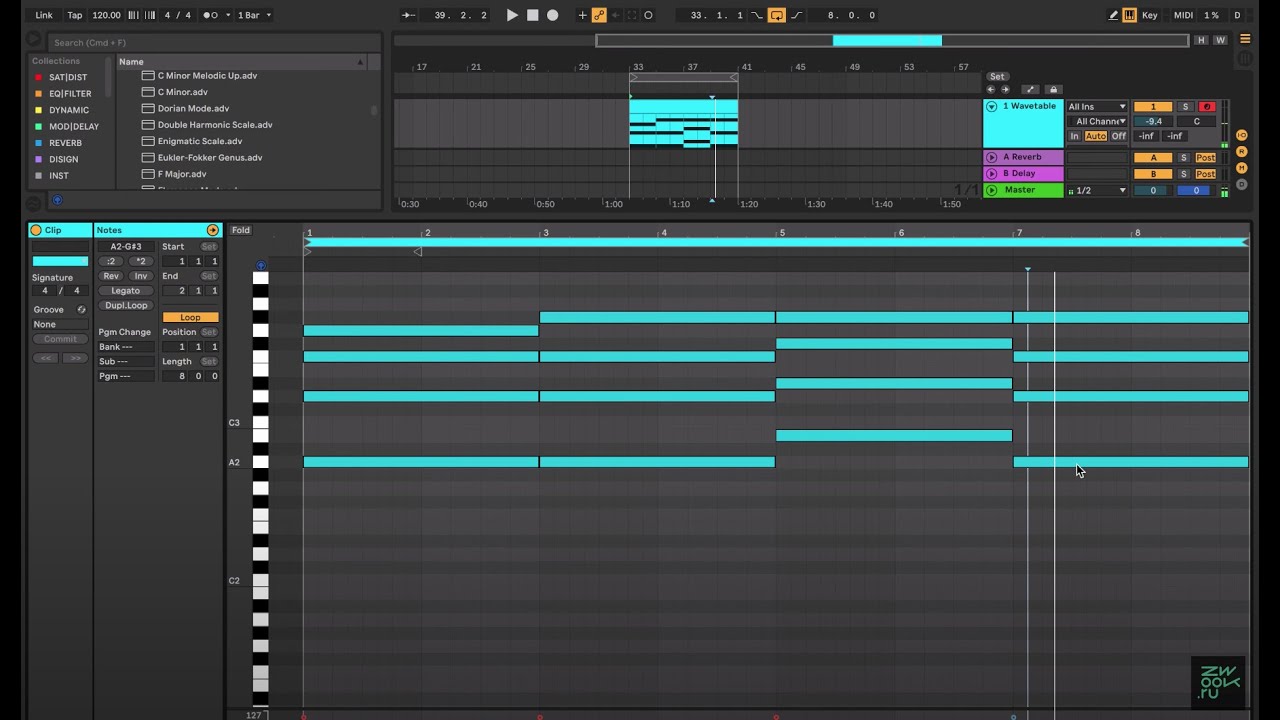Unfold the A Reverb return track

click(x=992, y=157)
